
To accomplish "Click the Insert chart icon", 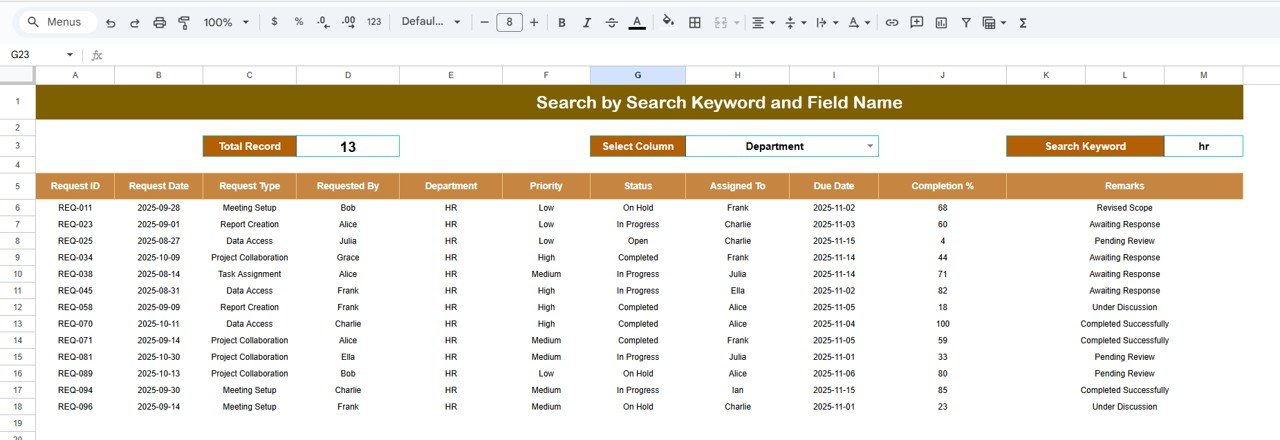I will 941,22.
